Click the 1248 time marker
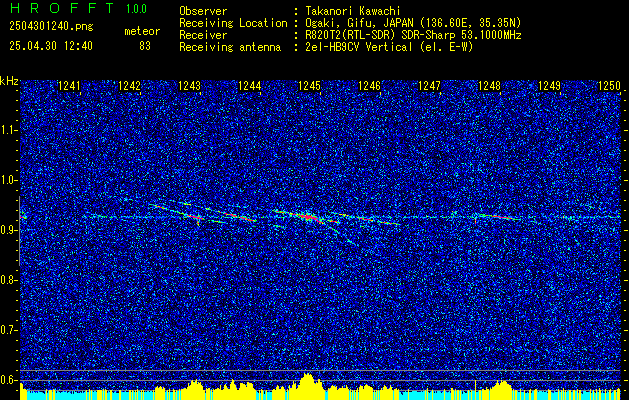629x400 pixels. tap(489, 86)
